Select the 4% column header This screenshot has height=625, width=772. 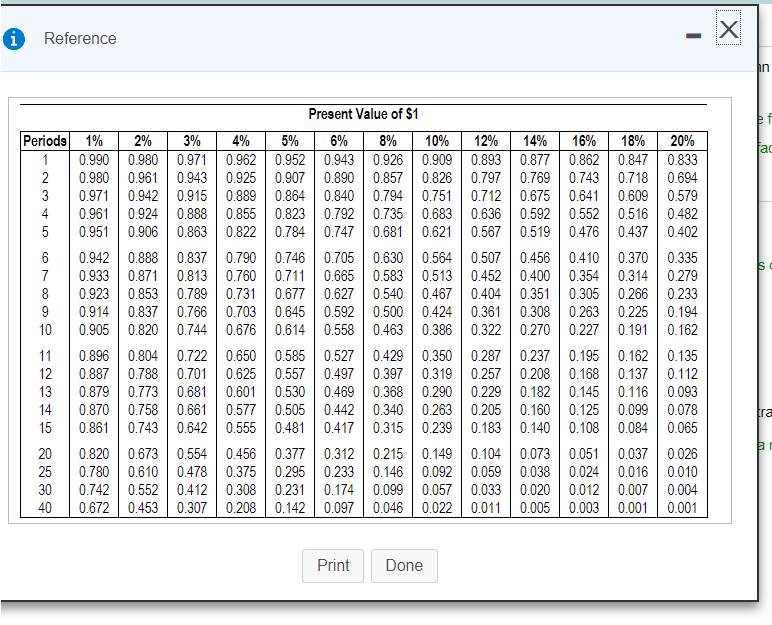coord(241,141)
